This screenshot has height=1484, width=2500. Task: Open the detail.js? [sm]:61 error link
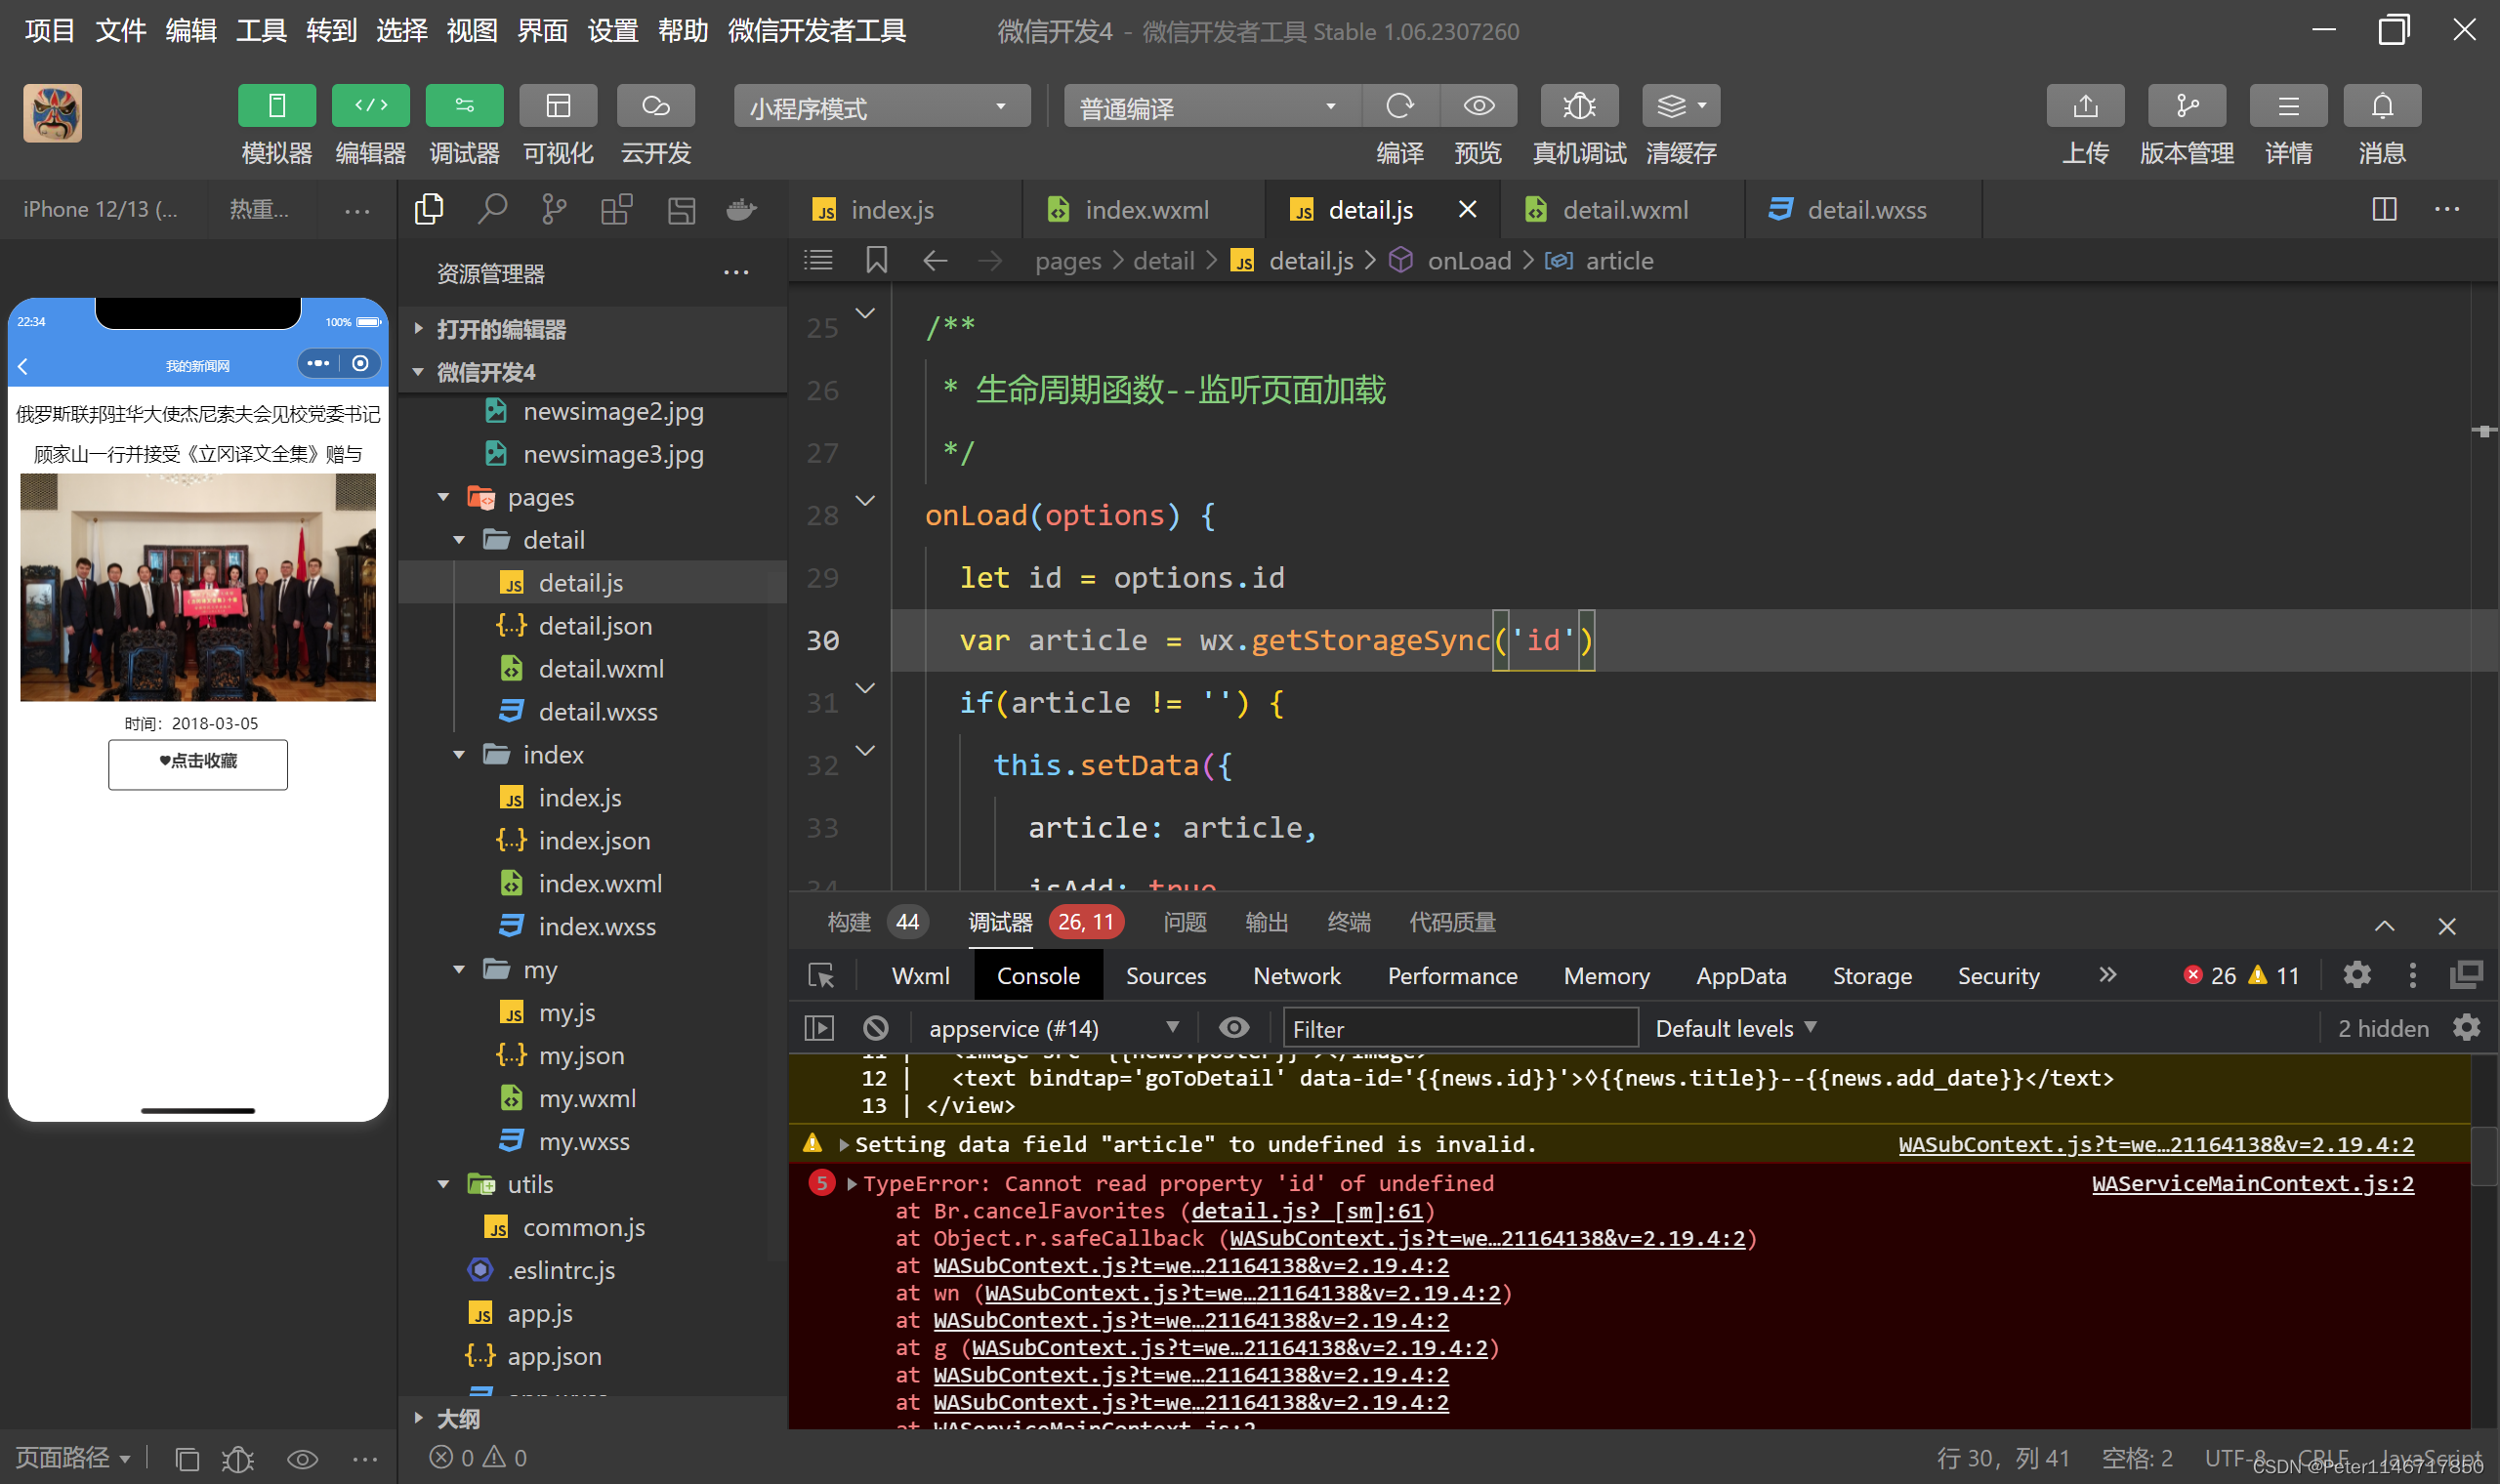point(1306,1211)
